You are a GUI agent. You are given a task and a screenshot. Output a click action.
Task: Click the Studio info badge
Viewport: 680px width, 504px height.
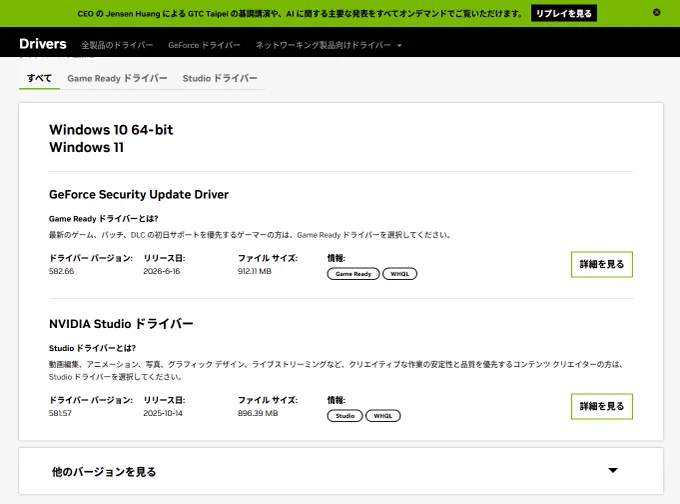pyautogui.click(x=345, y=416)
